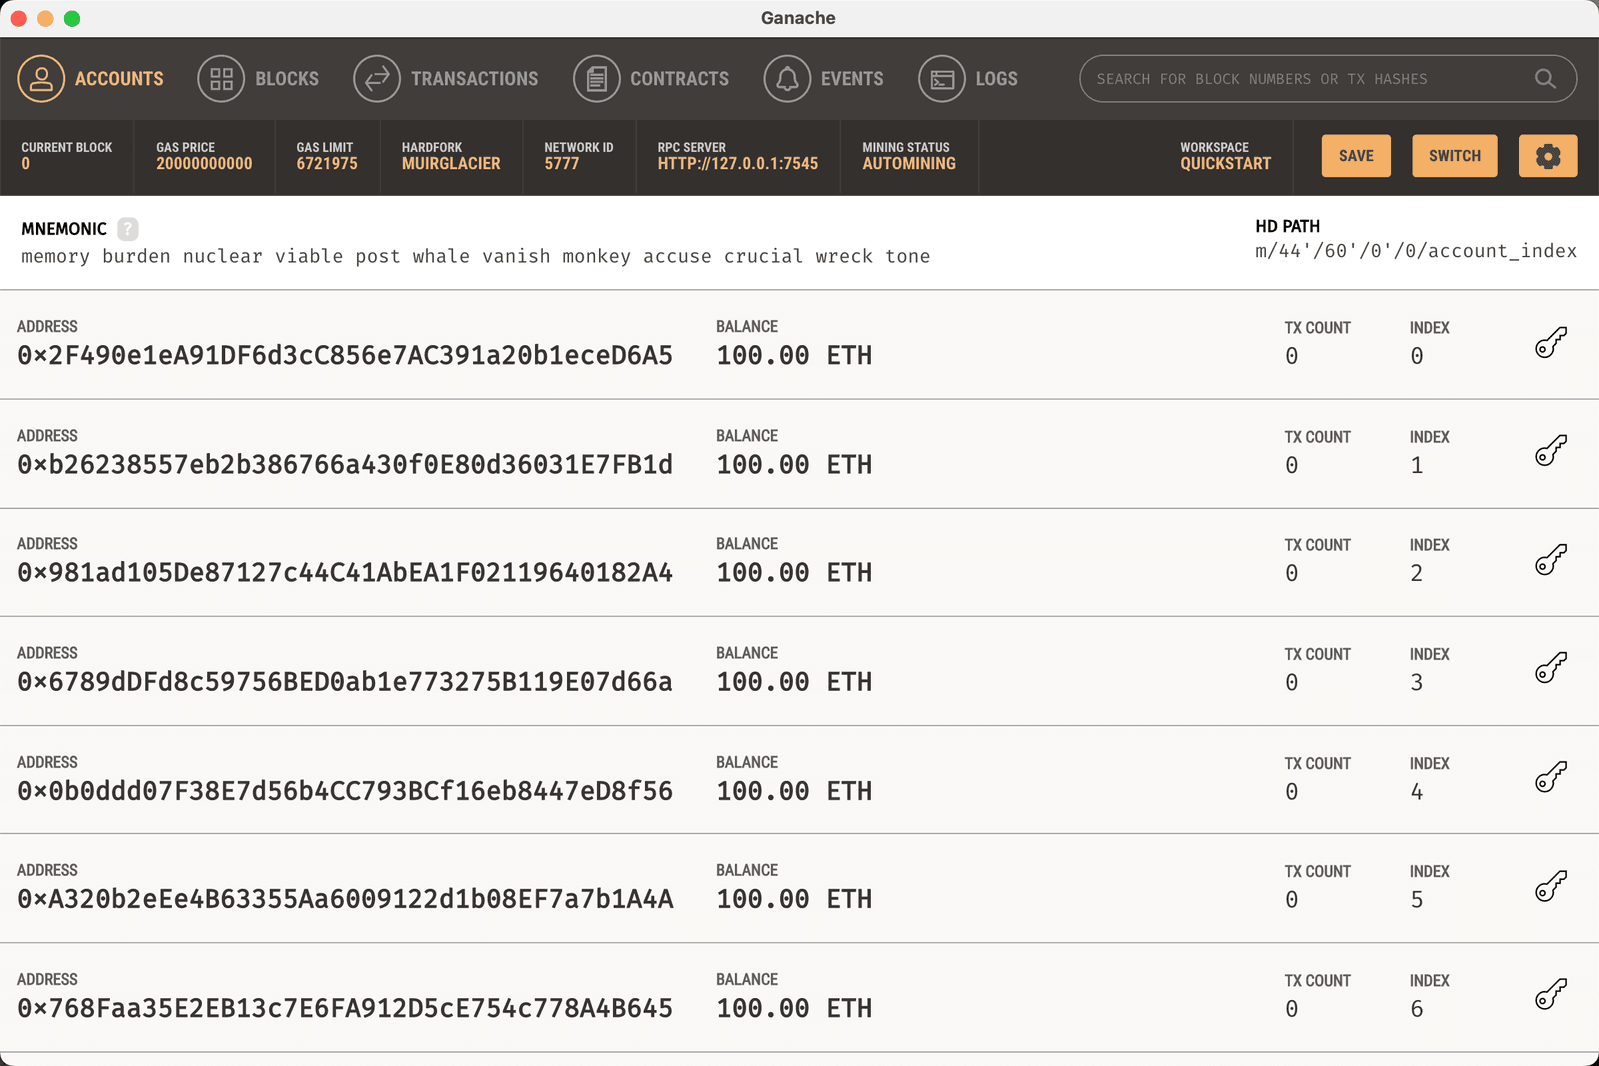Open the Logs terminal icon

pyautogui.click(x=942, y=79)
